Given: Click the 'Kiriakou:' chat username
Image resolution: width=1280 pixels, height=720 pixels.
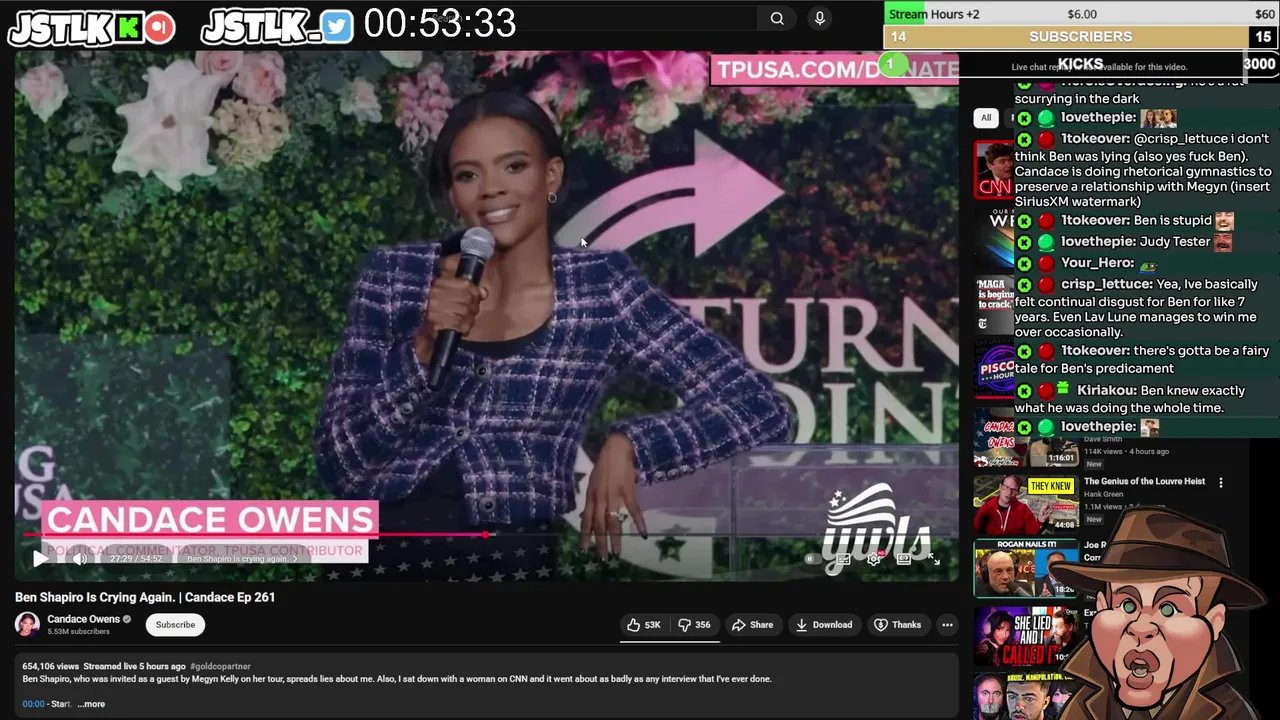Looking at the screenshot, I should (x=1106, y=390).
